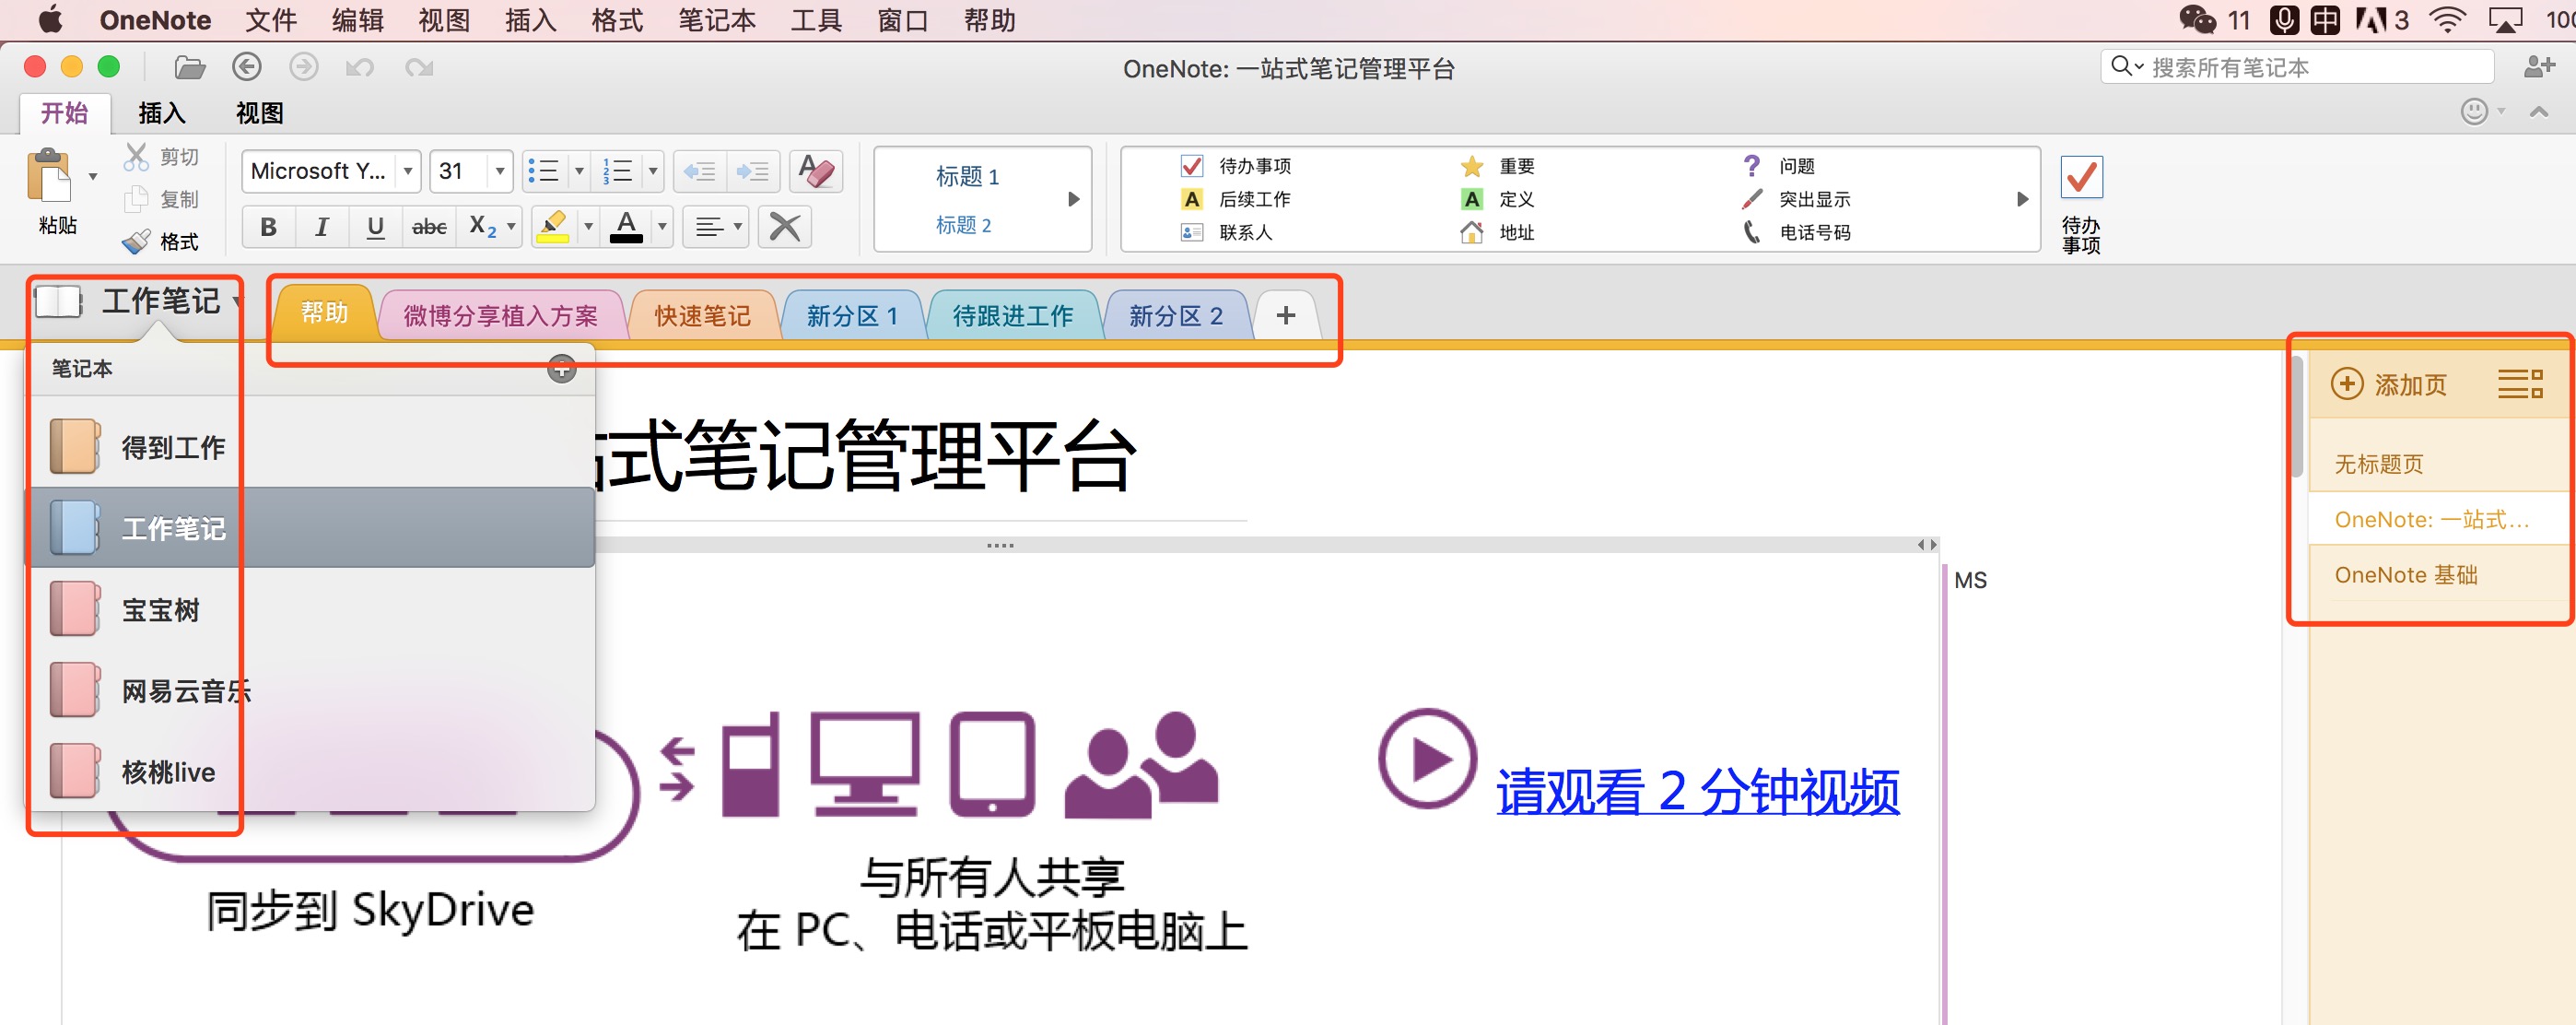The width and height of the screenshot is (2576, 1025).
Task: Click the clear formatting eraser icon
Action: point(816,171)
